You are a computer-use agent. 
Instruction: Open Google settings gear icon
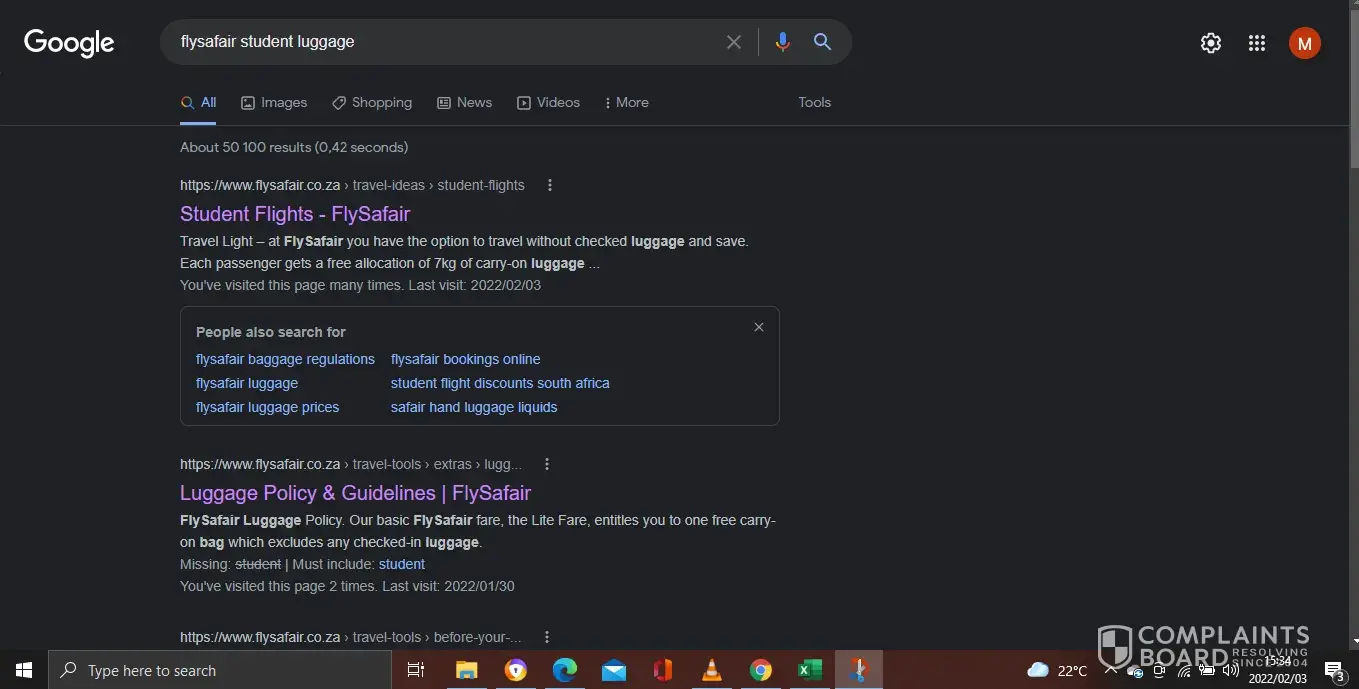click(x=1210, y=43)
